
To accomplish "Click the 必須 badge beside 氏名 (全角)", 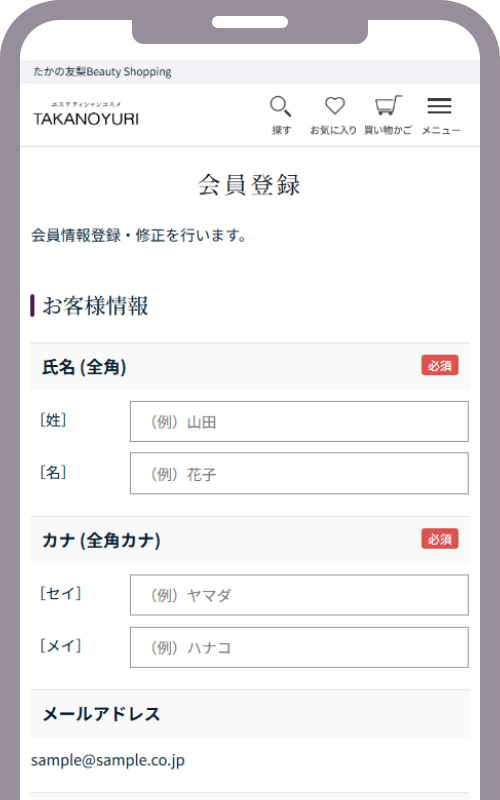I will tap(440, 366).
